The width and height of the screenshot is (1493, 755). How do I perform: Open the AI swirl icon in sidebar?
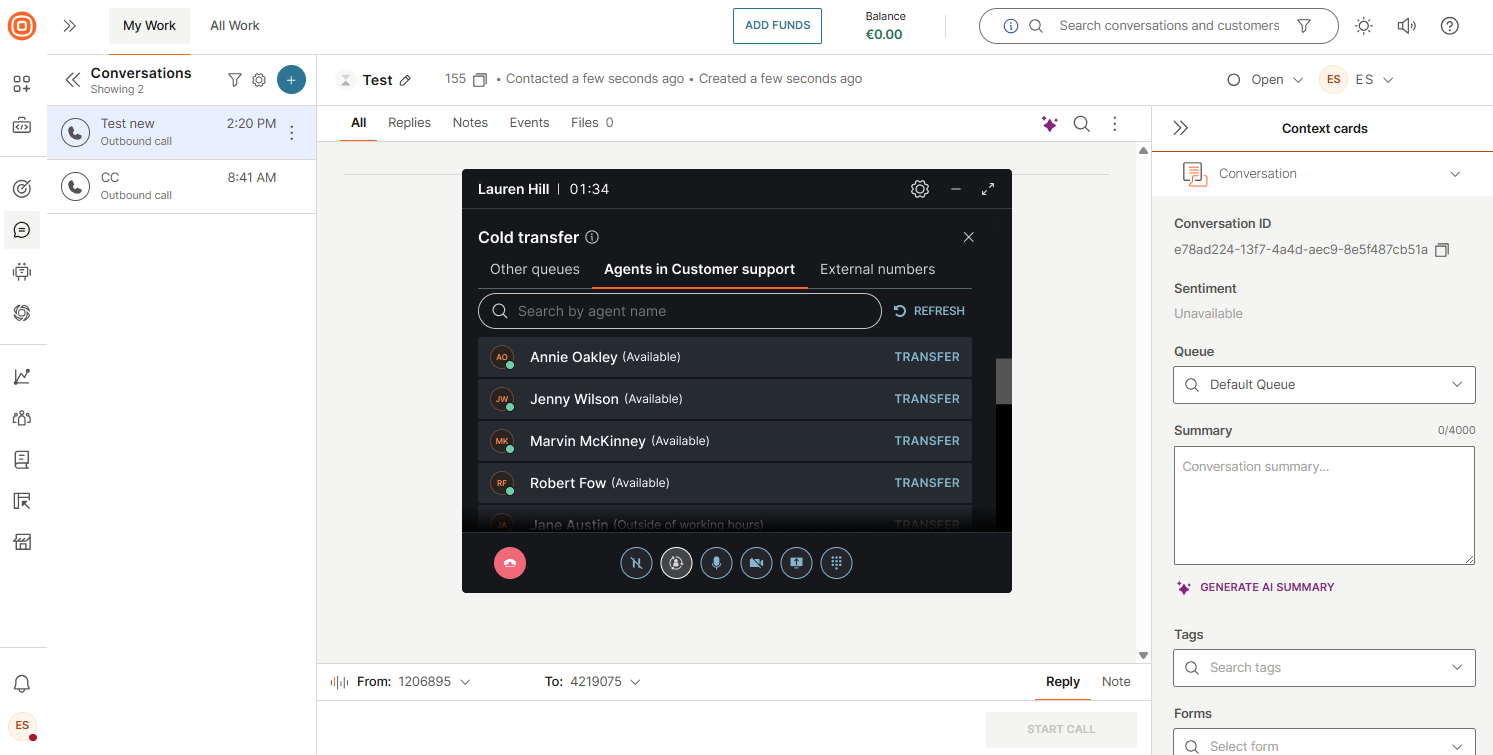[22, 313]
